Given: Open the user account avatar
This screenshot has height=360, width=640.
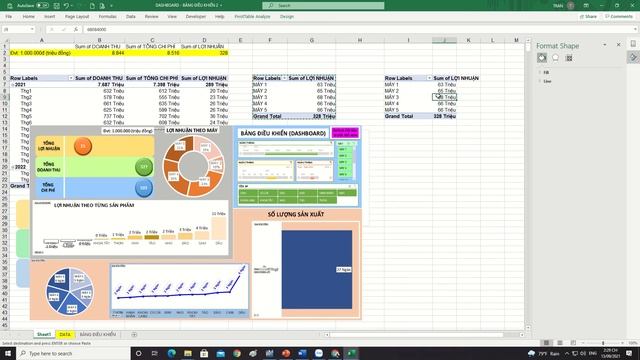Looking at the screenshot, I should tap(571, 6).
